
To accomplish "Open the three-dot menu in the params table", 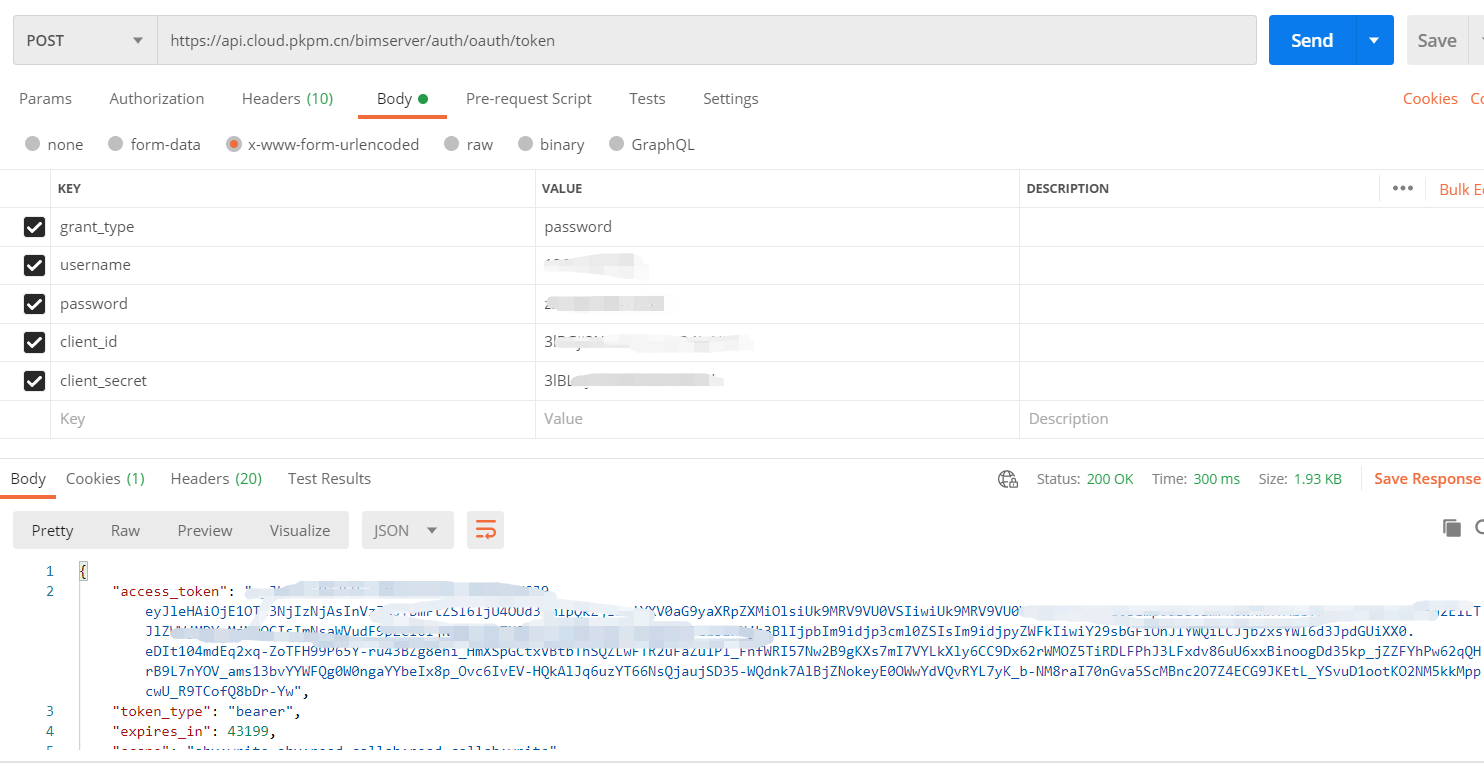I will click(x=1402, y=188).
